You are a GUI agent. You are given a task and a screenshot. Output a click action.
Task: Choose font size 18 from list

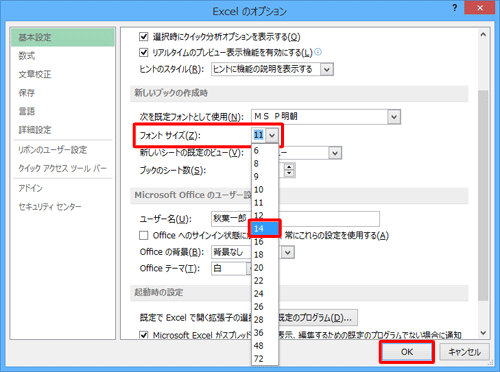265,254
